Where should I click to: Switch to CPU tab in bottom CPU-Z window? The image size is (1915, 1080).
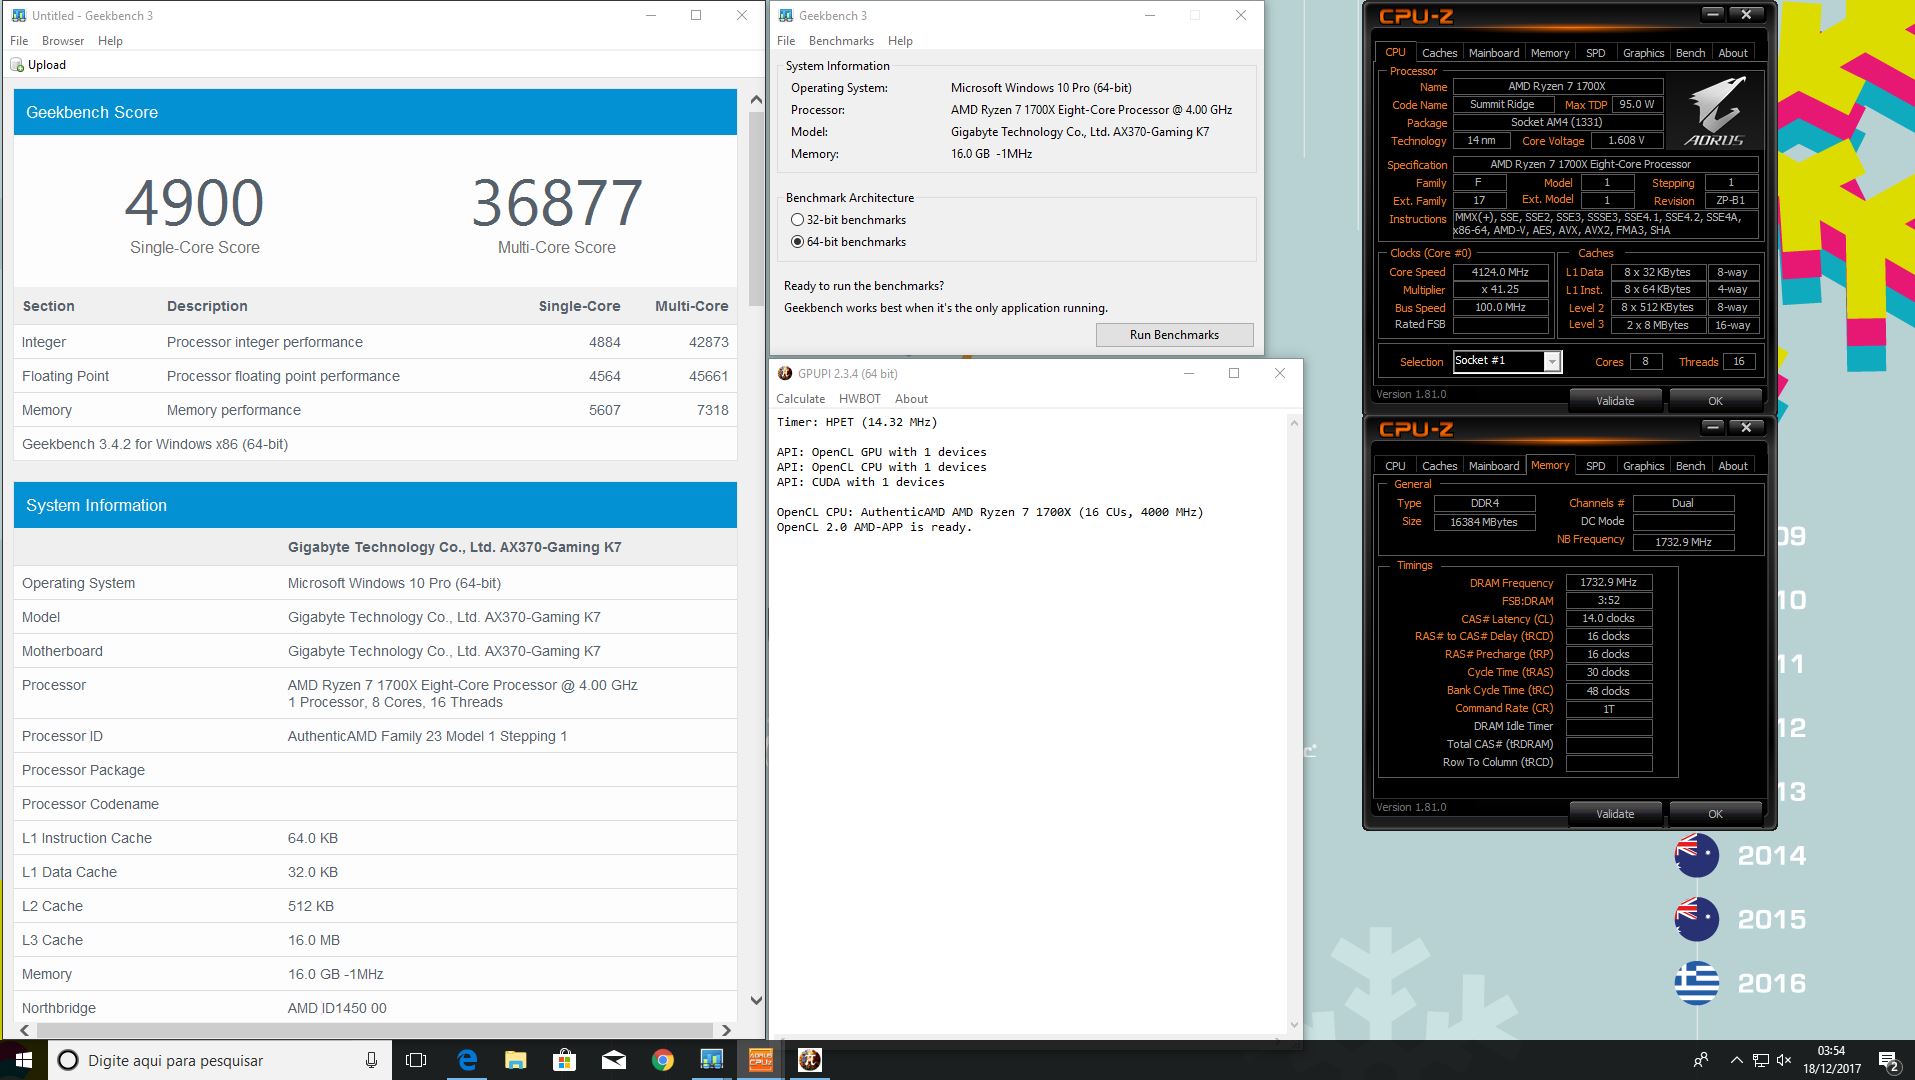coord(1395,466)
